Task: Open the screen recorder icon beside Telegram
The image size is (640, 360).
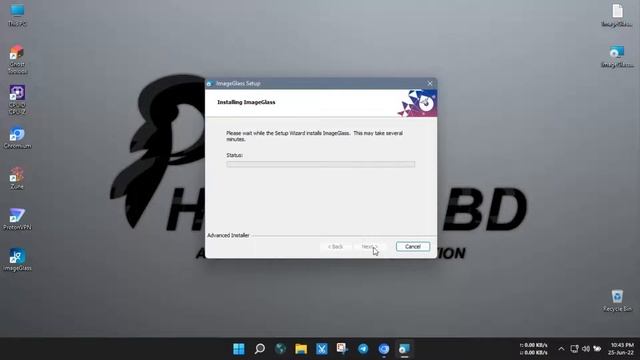Action: (x=342, y=349)
